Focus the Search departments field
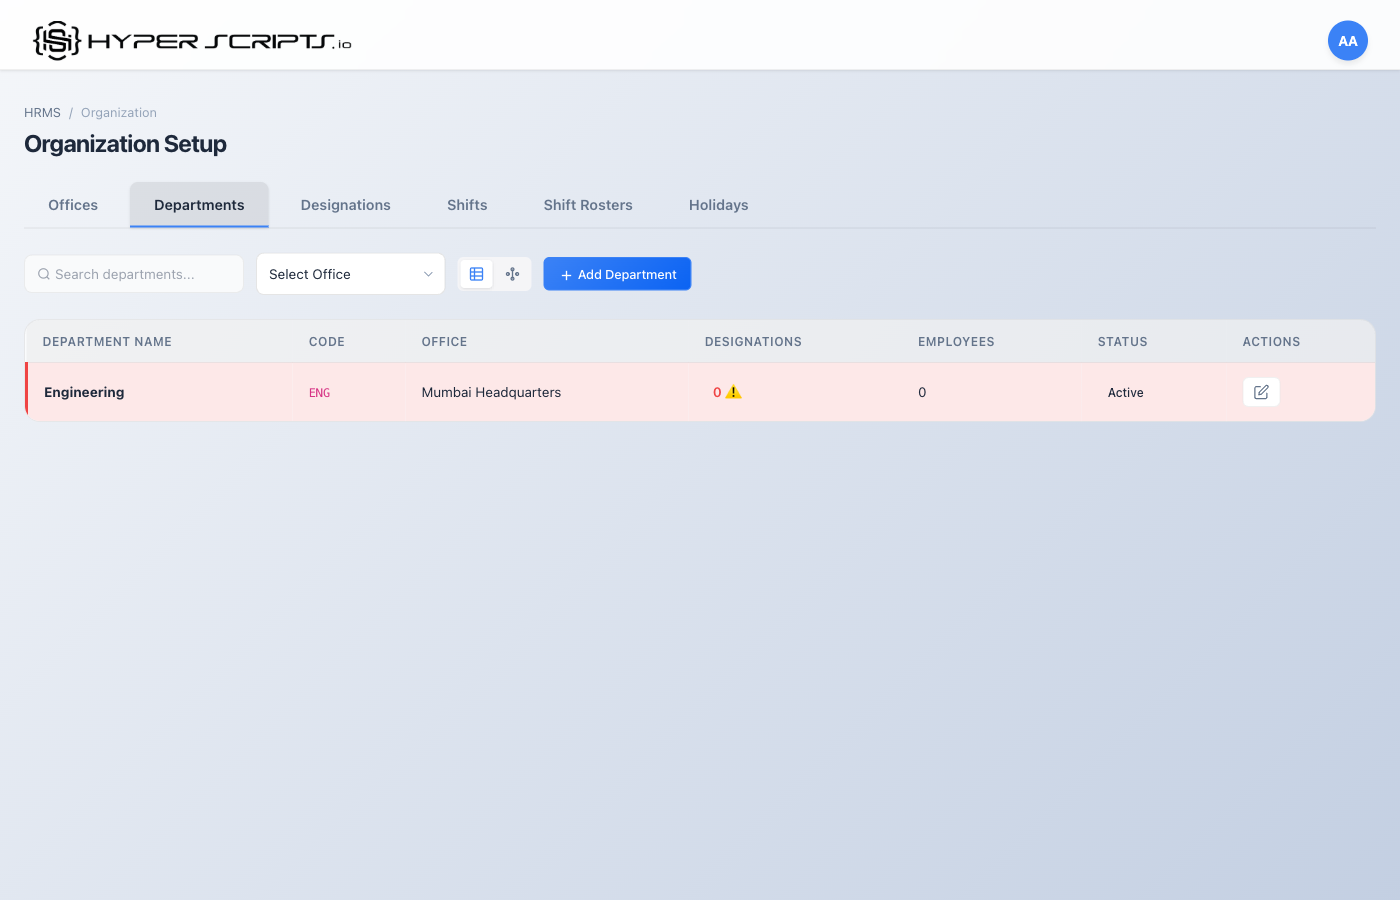 click(x=140, y=274)
